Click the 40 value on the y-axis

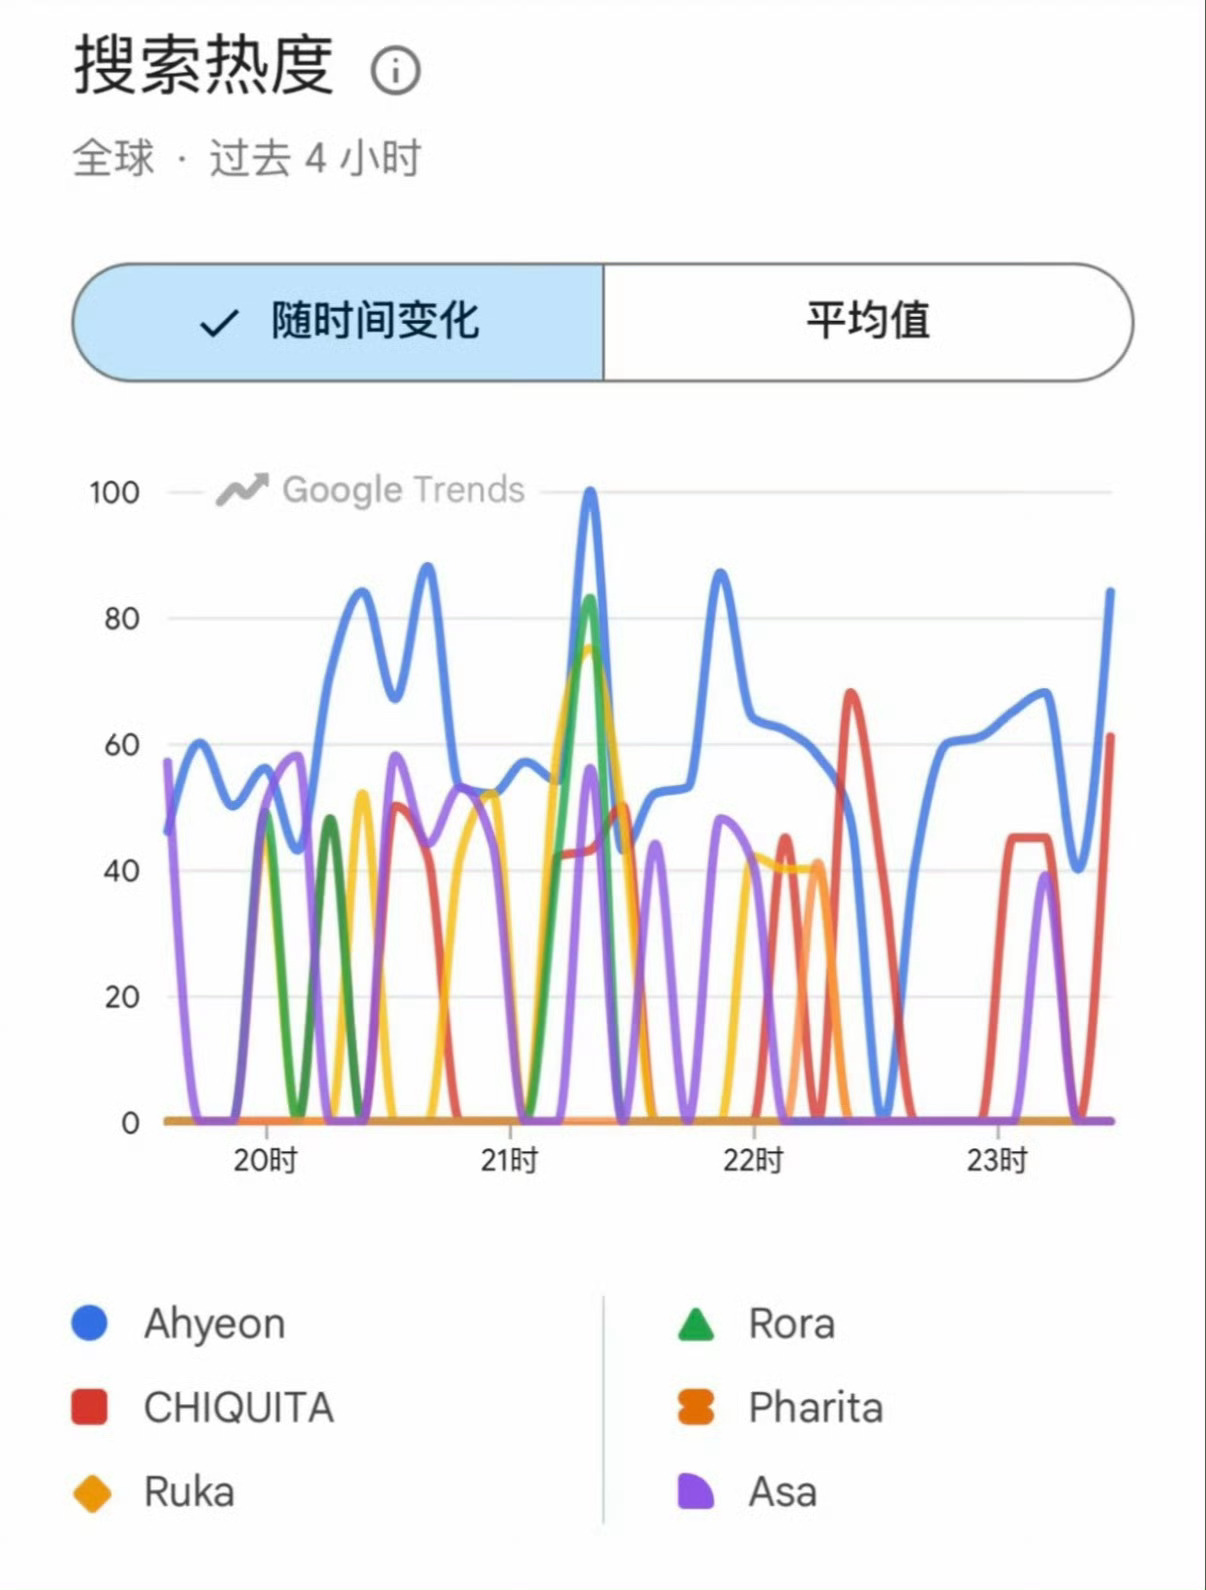pos(121,870)
